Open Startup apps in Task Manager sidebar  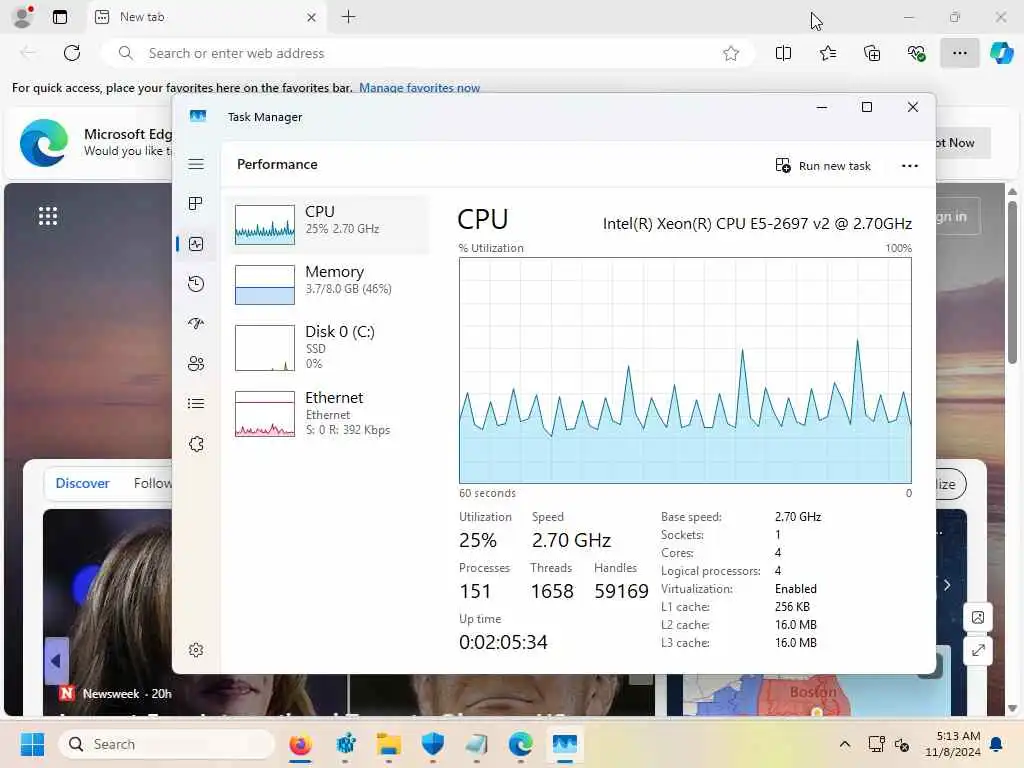click(196, 324)
